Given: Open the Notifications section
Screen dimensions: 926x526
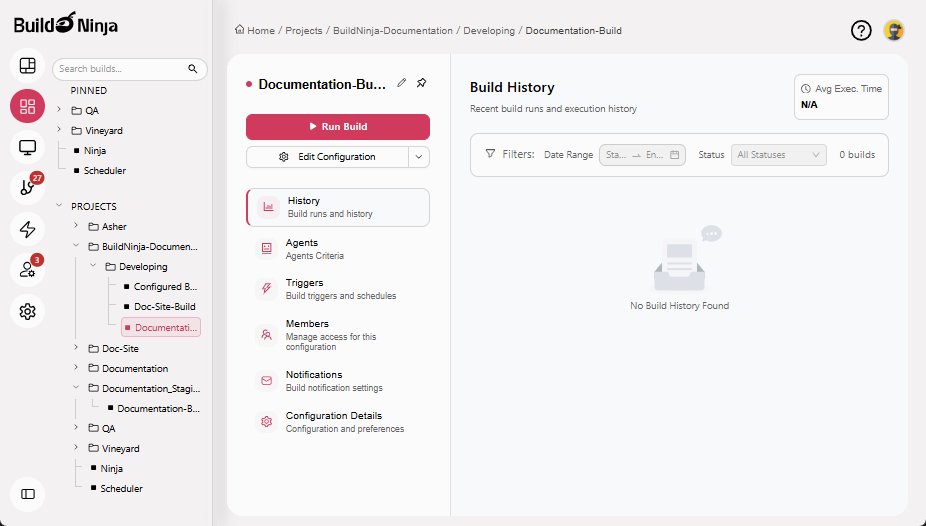Looking at the screenshot, I should (338, 381).
